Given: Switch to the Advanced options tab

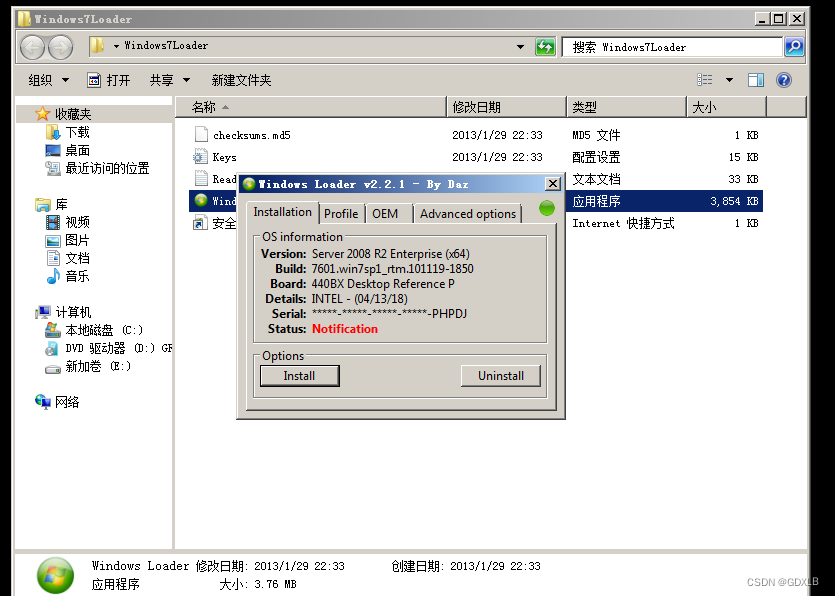Looking at the screenshot, I should pos(468,214).
